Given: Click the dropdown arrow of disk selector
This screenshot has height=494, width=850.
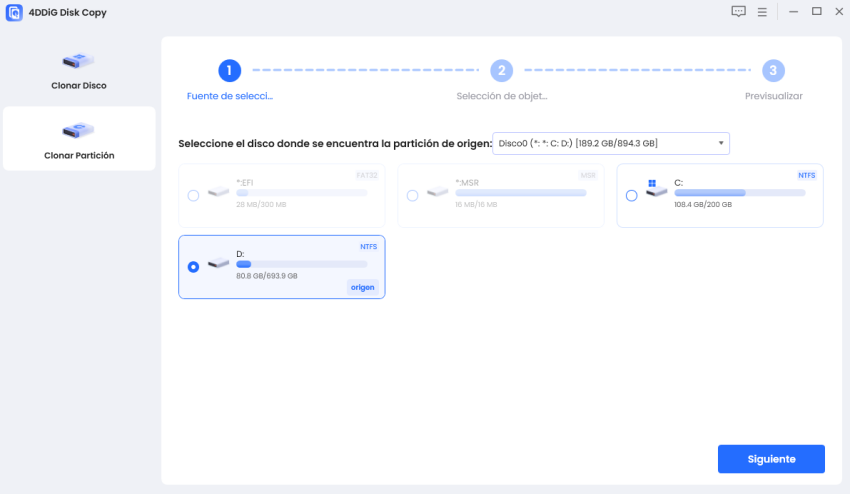Looking at the screenshot, I should point(720,144).
